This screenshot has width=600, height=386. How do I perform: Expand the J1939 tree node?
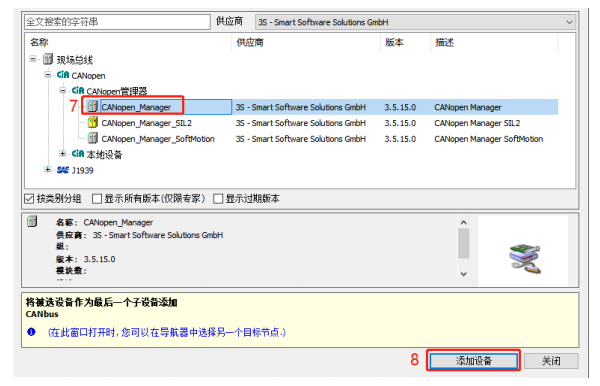pos(48,169)
